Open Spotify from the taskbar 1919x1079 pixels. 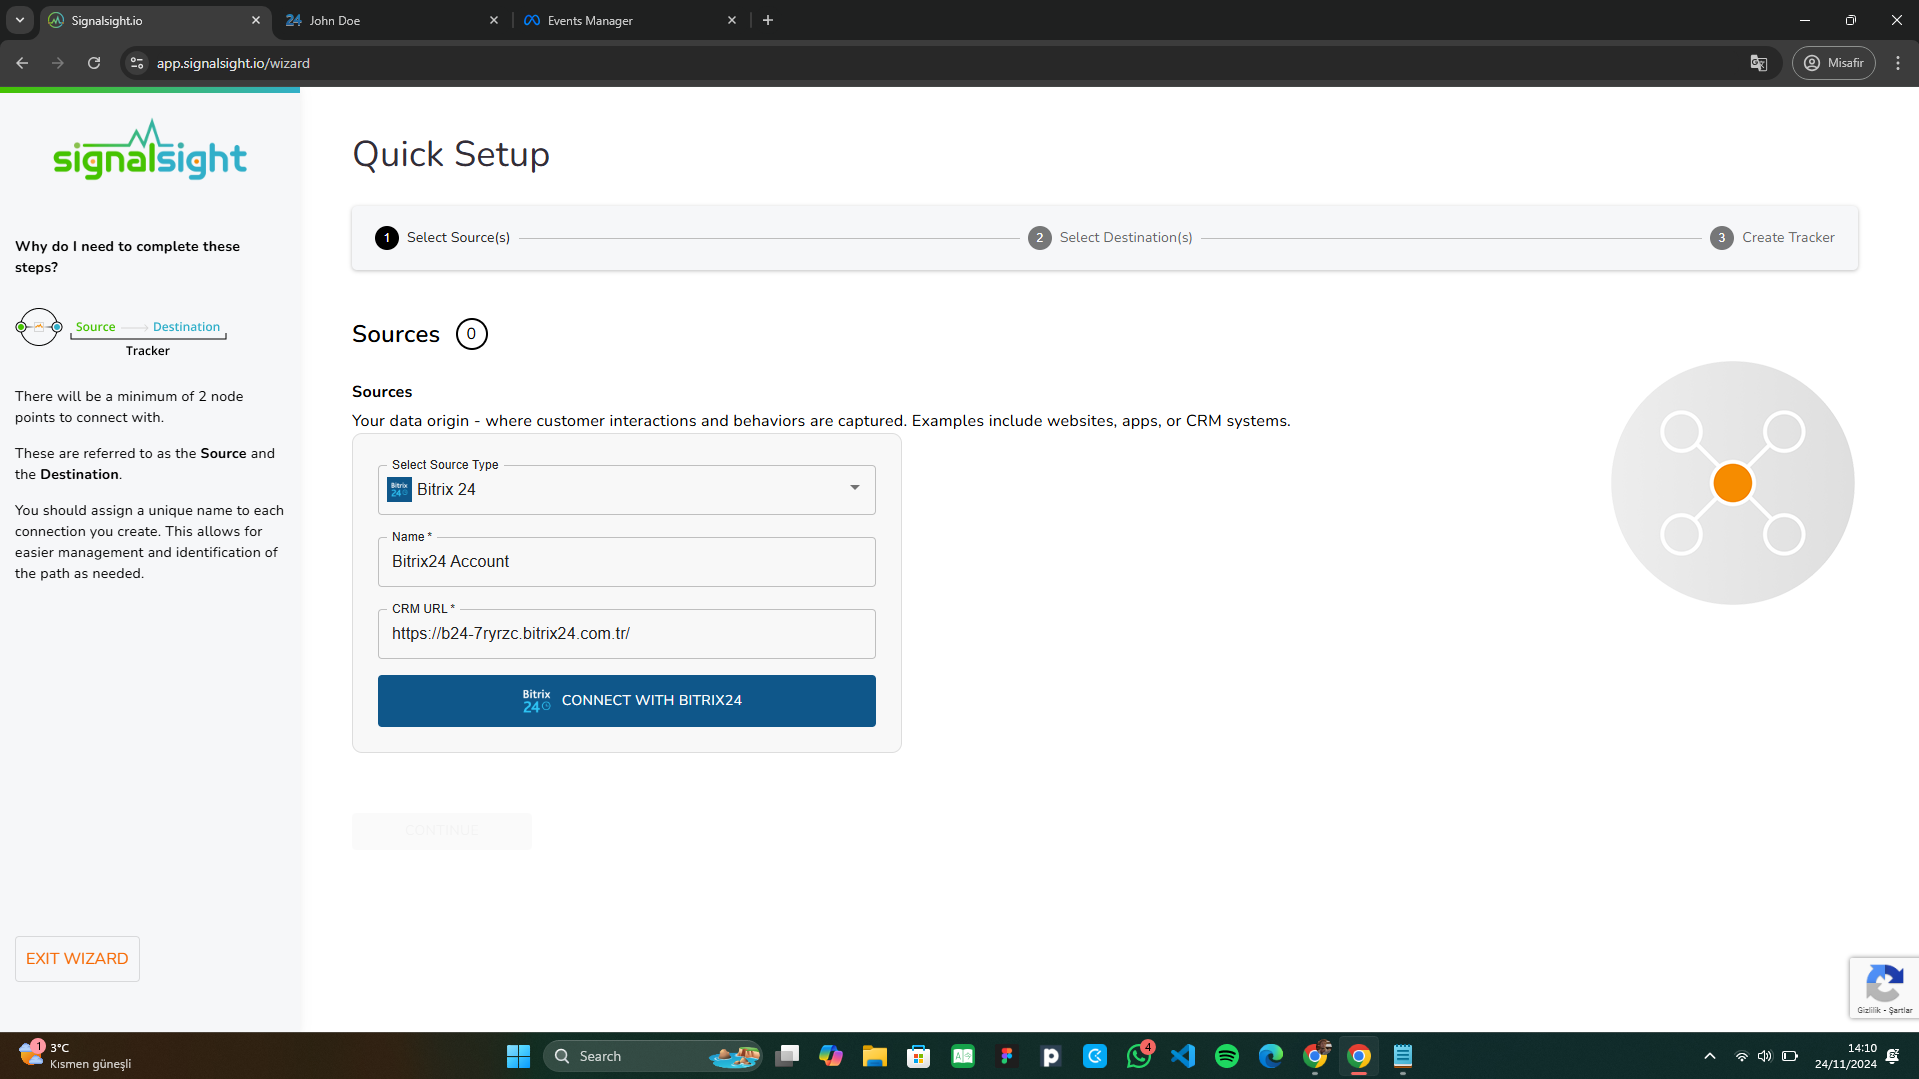pyautogui.click(x=1226, y=1056)
